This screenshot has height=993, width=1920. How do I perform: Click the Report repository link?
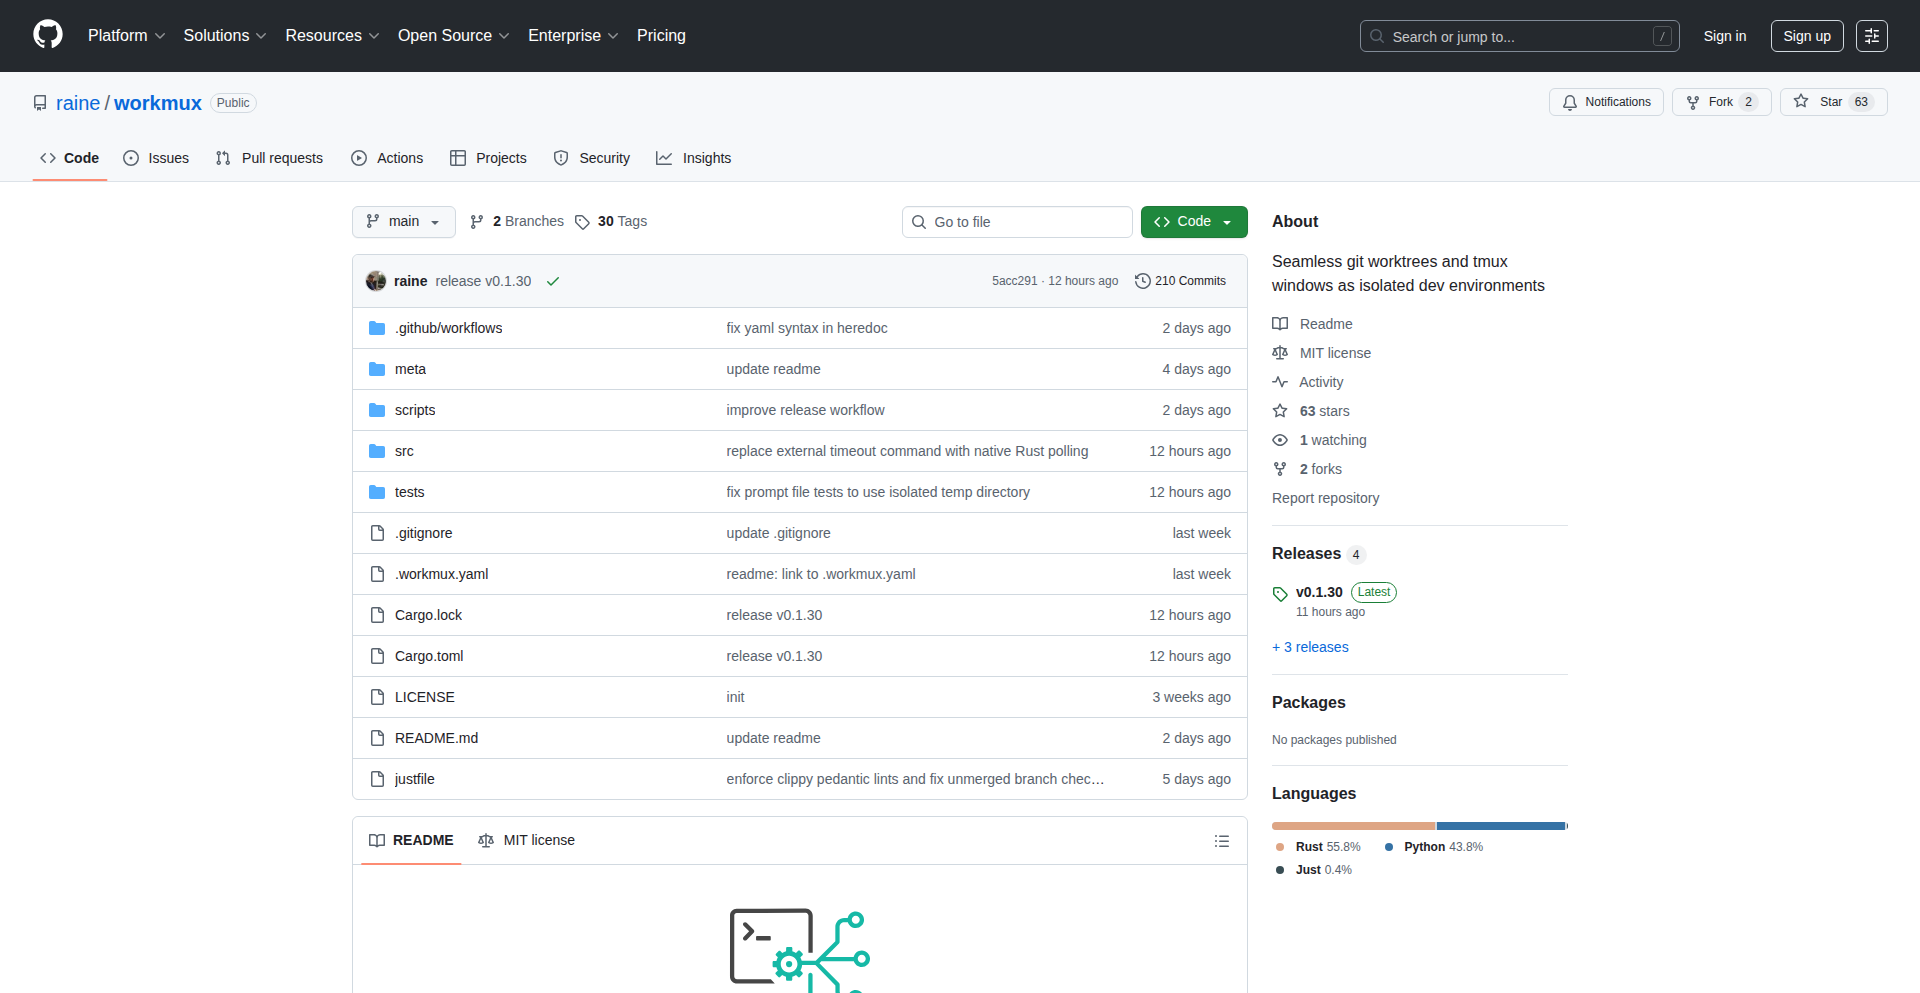[1325, 497]
